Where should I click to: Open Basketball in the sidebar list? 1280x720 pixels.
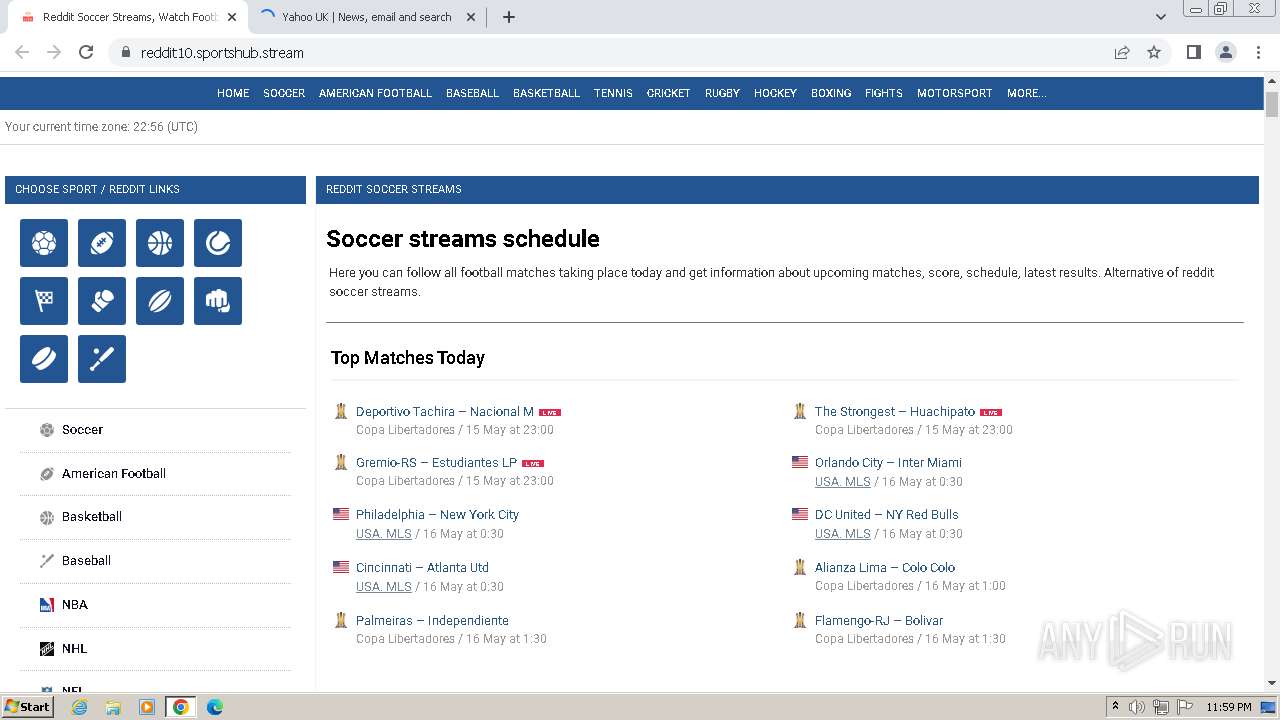pos(92,517)
